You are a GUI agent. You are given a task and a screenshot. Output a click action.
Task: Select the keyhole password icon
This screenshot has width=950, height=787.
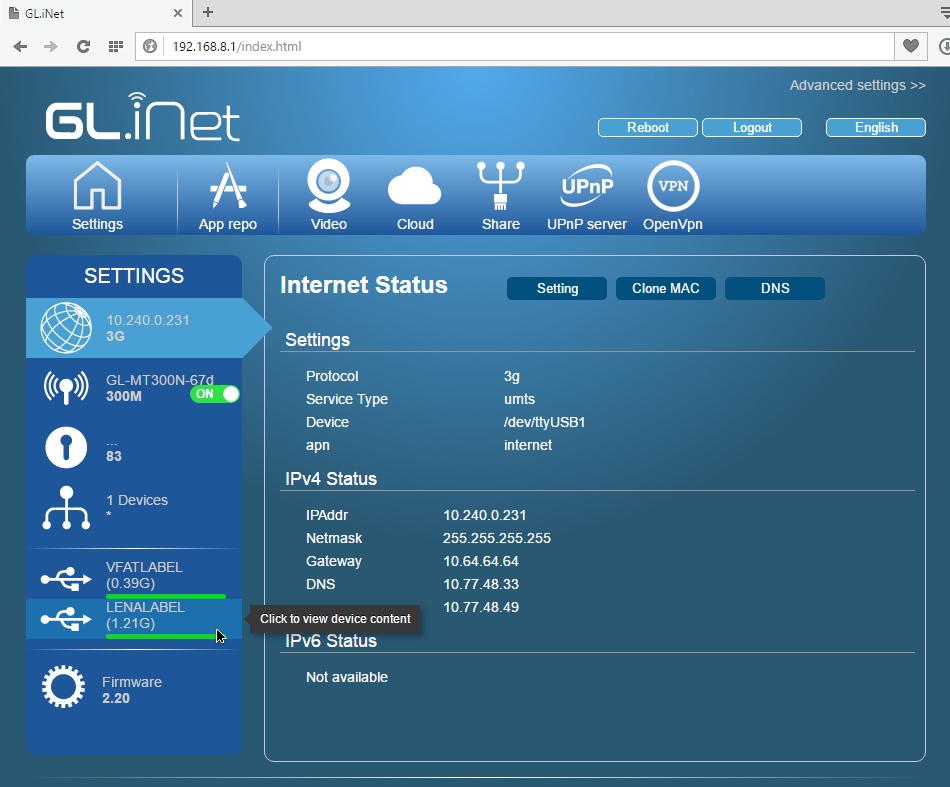coord(66,448)
